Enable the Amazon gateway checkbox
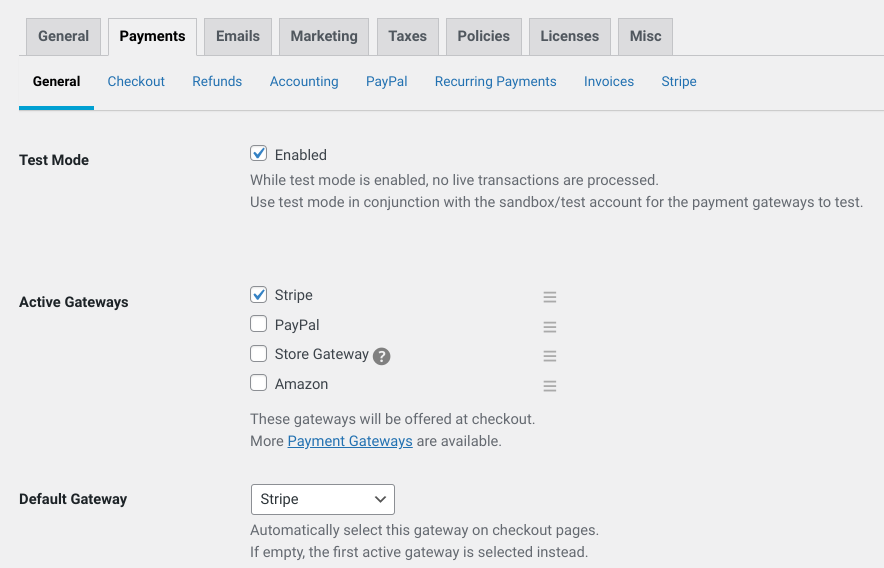This screenshot has height=568, width=884. [x=259, y=383]
